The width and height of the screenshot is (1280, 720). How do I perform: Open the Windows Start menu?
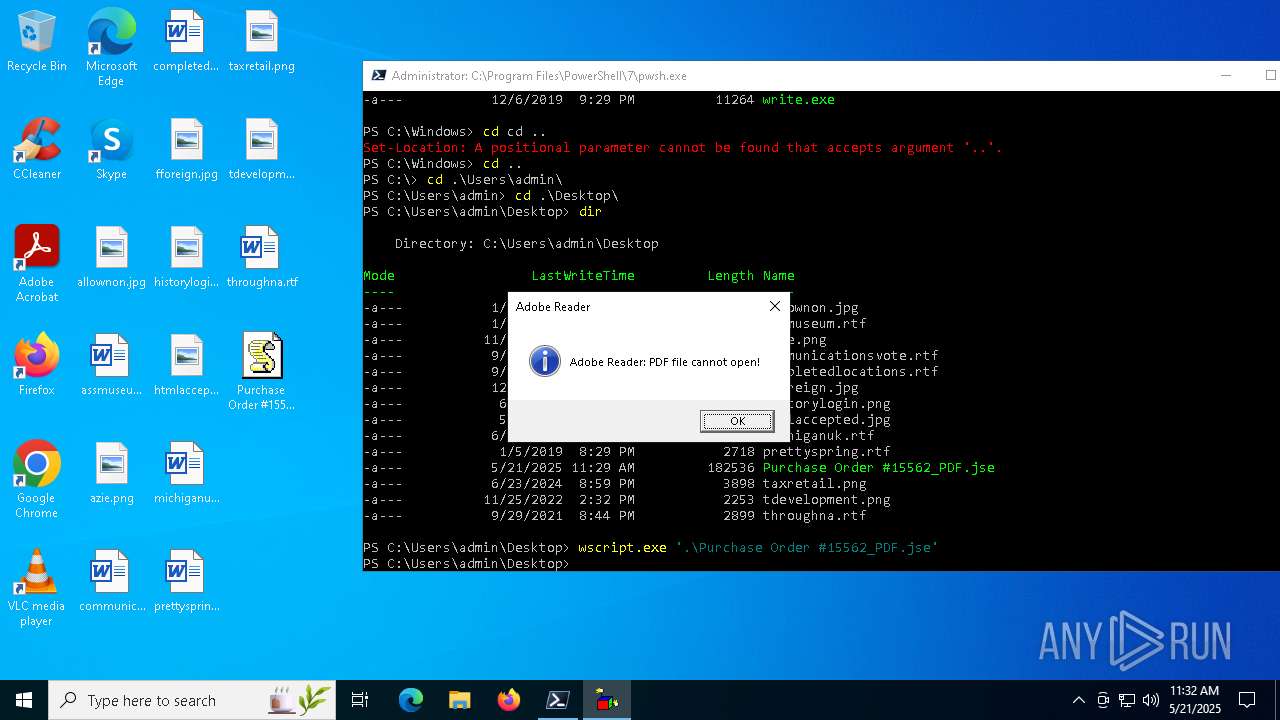(24, 700)
